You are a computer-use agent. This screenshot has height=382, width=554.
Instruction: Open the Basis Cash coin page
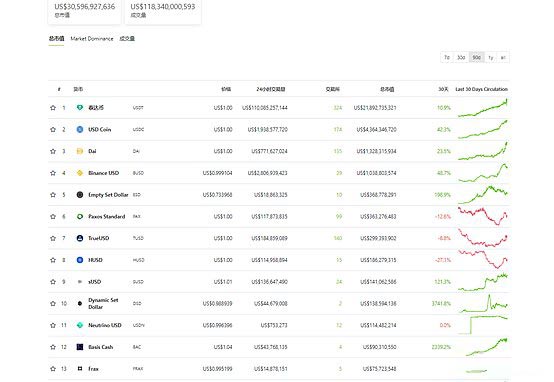pyautogui.click(x=101, y=347)
